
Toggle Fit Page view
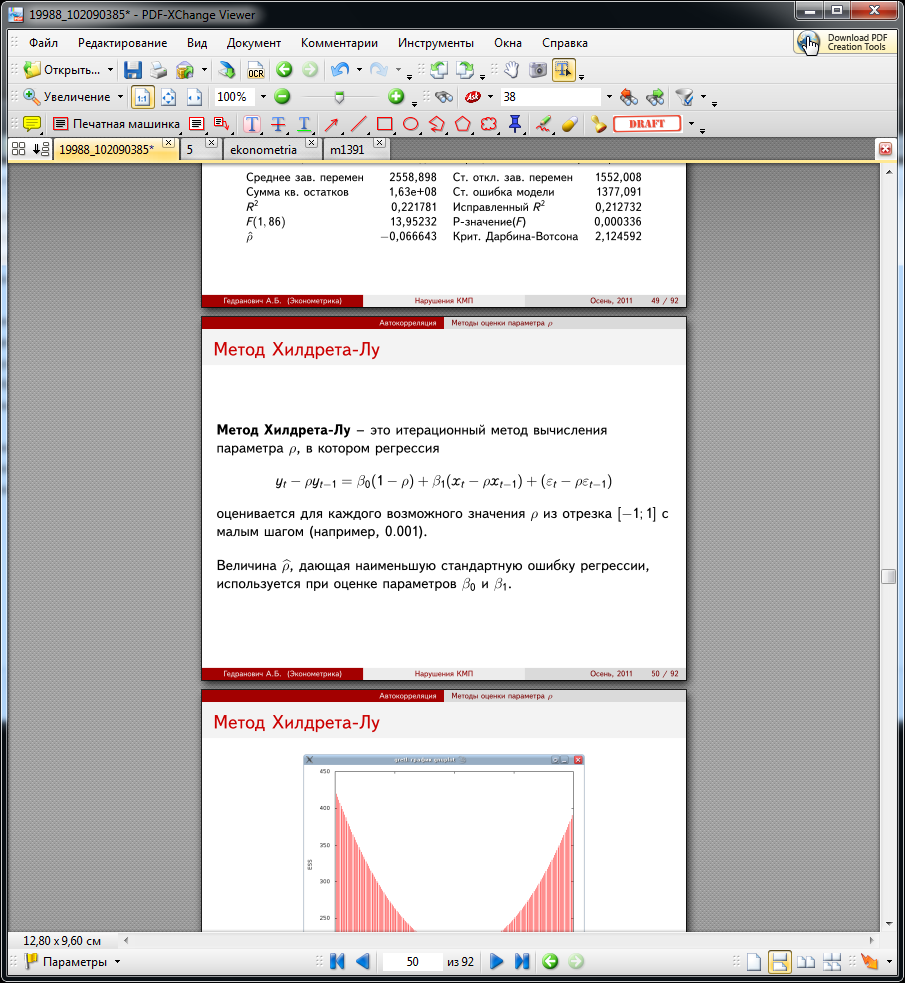pos(169,97)
